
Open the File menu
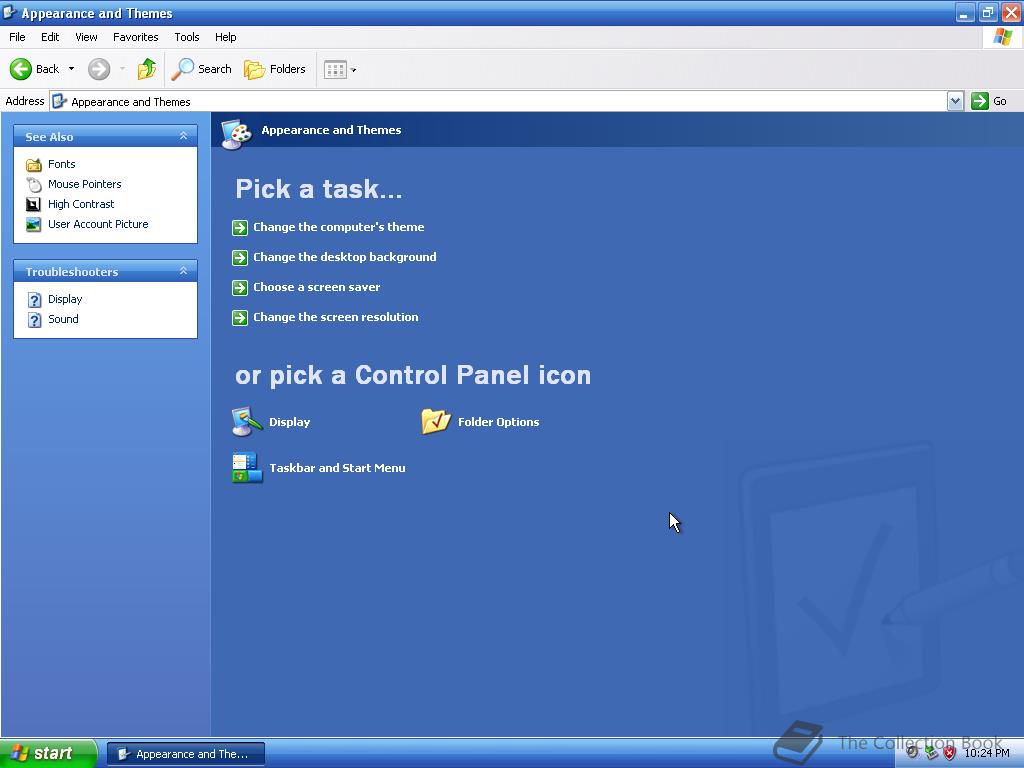tap(18, 37)
